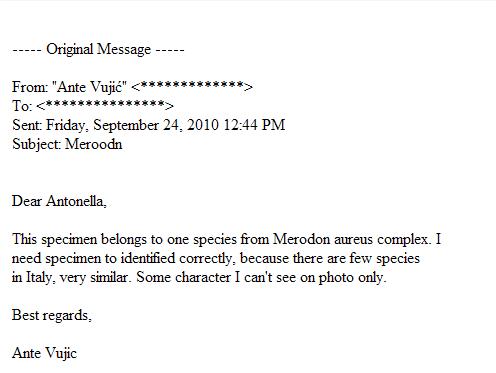This screenshot has width=496, height=373.
Task: Click the "To:" label
Action: (x=22, y=106)
